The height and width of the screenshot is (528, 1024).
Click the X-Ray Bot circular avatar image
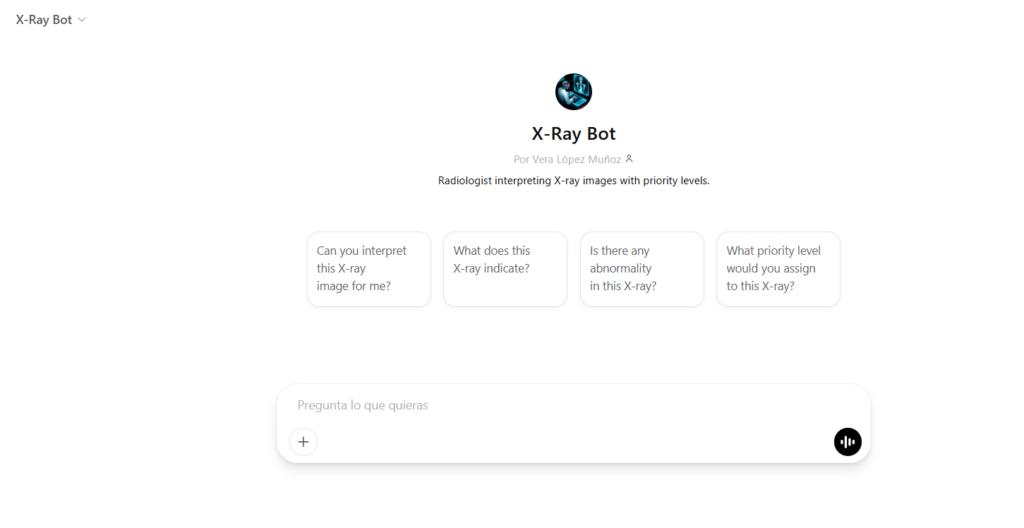(573, 91)
